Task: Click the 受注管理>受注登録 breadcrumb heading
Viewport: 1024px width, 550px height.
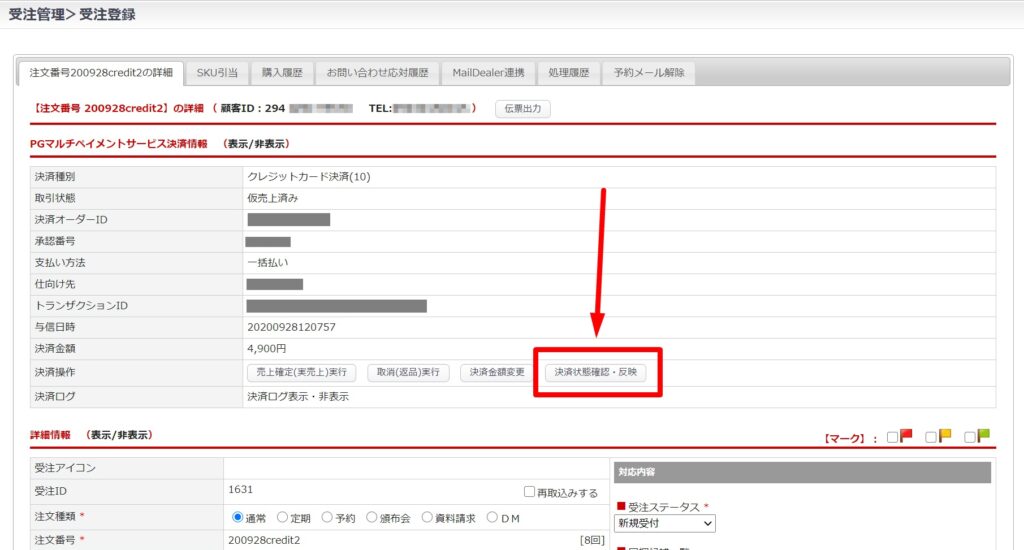Action: pyautogui.click(x=72, y=14)
